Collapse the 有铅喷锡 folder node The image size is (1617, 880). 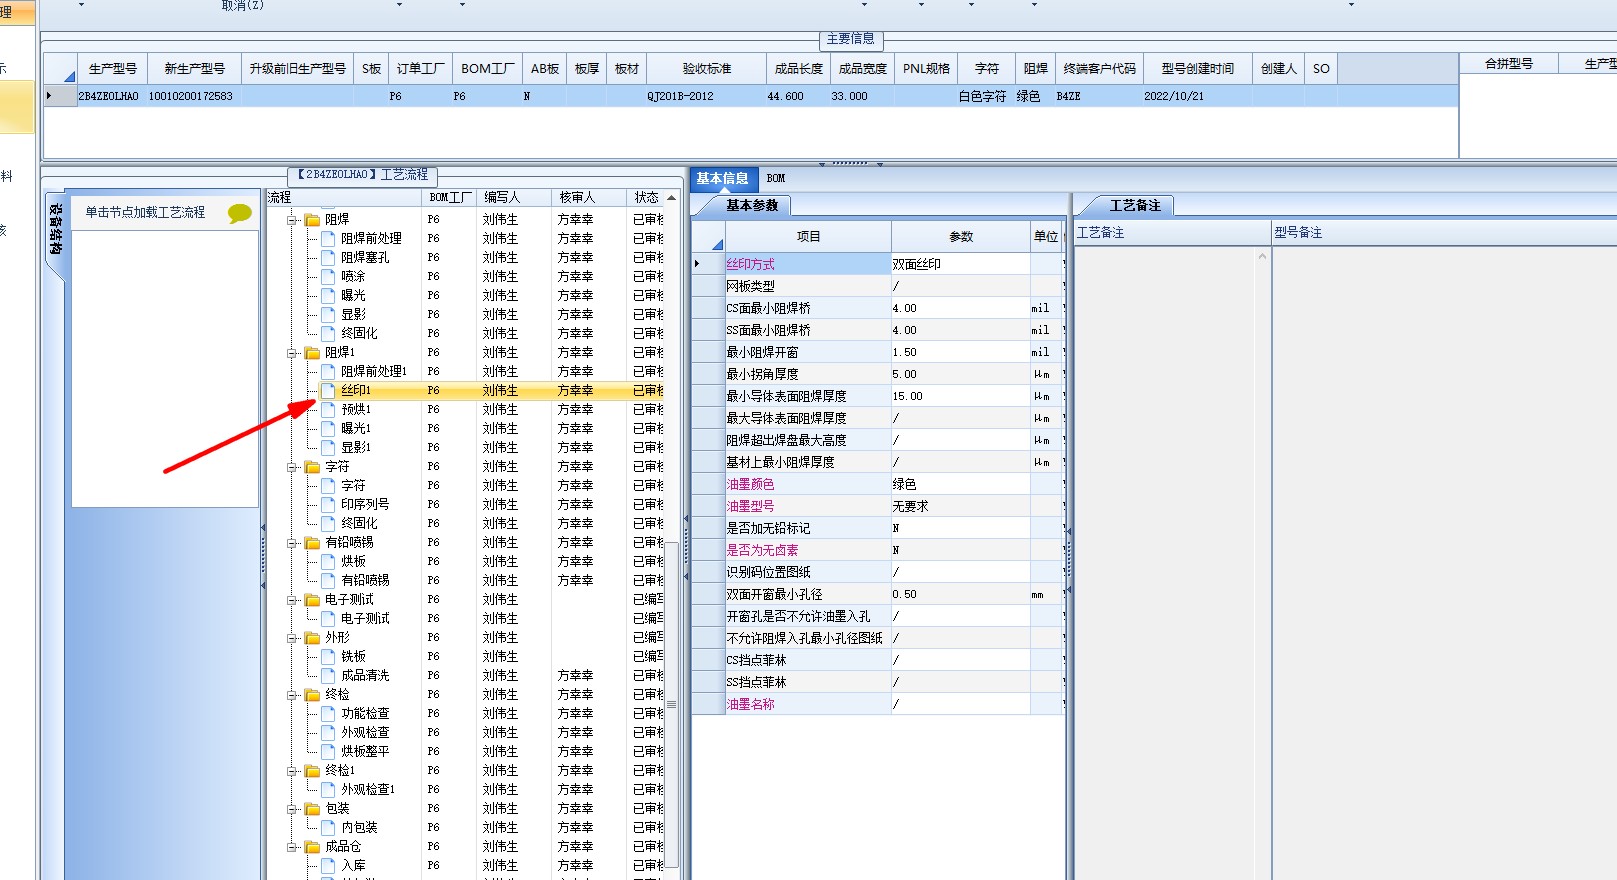(293, 542)
